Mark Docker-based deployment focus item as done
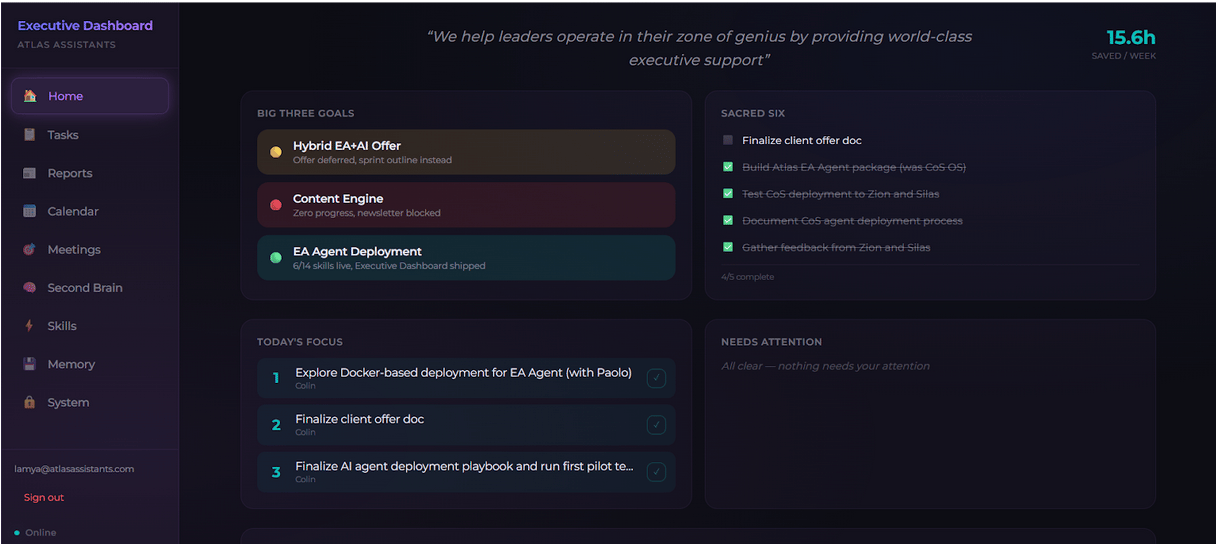The width and height of the screenshot is (1216, 544). [656, 378]
